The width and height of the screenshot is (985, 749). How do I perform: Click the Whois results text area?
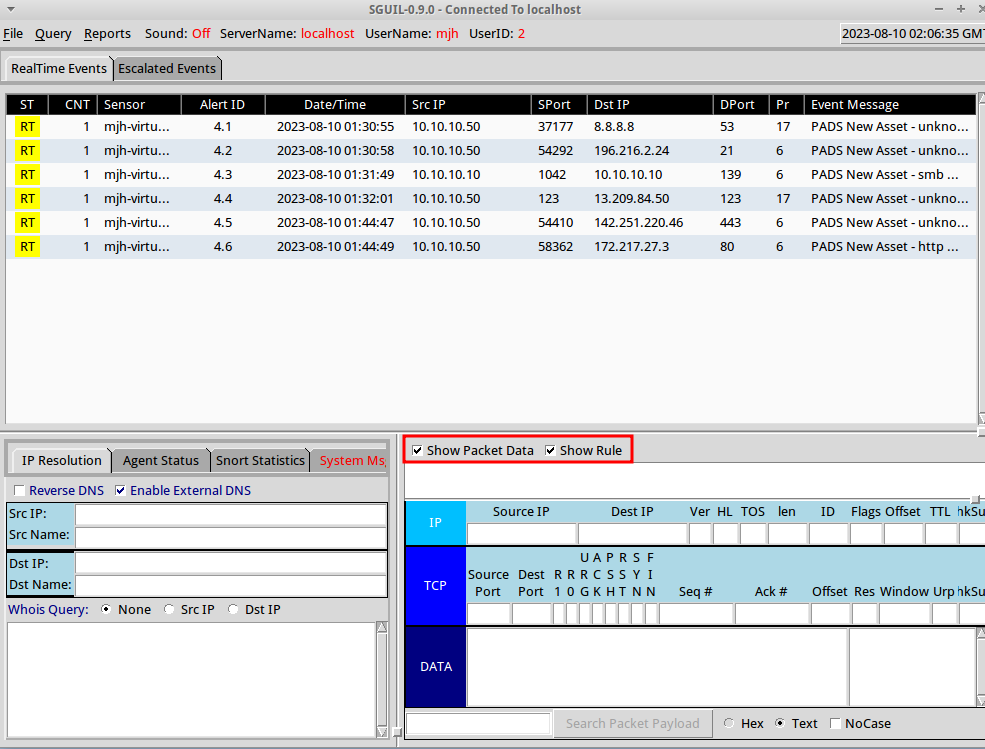[191, 679]
